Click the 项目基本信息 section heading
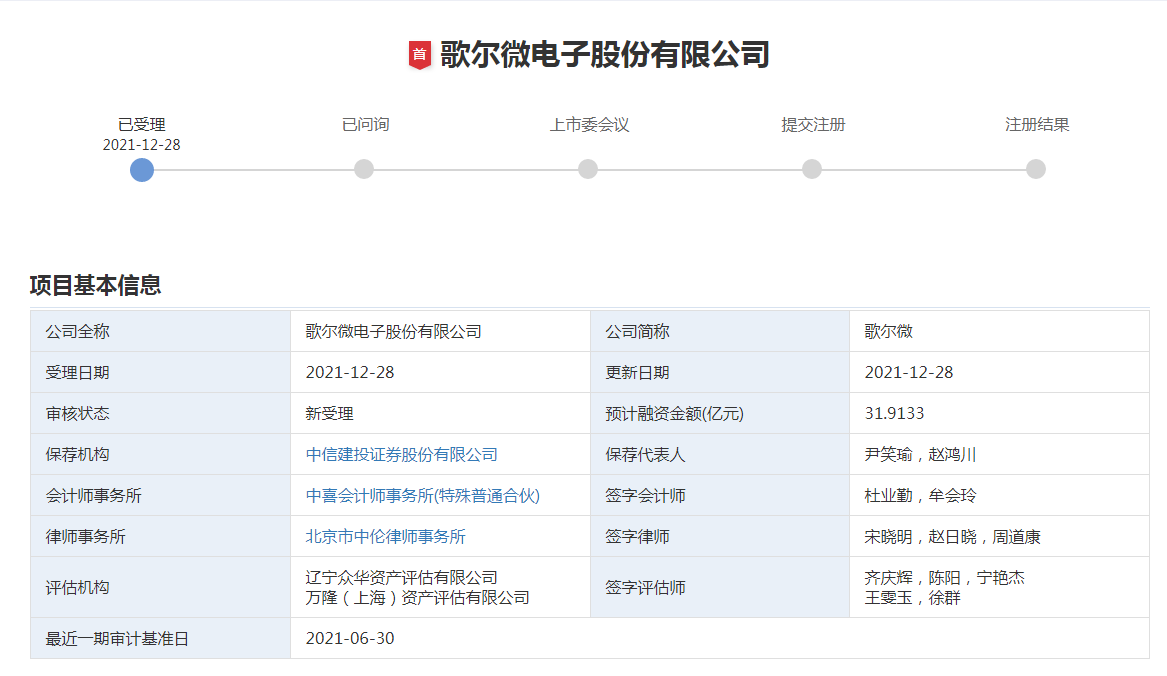Viewport: 1167px width, 676px height. click(95, 285)
